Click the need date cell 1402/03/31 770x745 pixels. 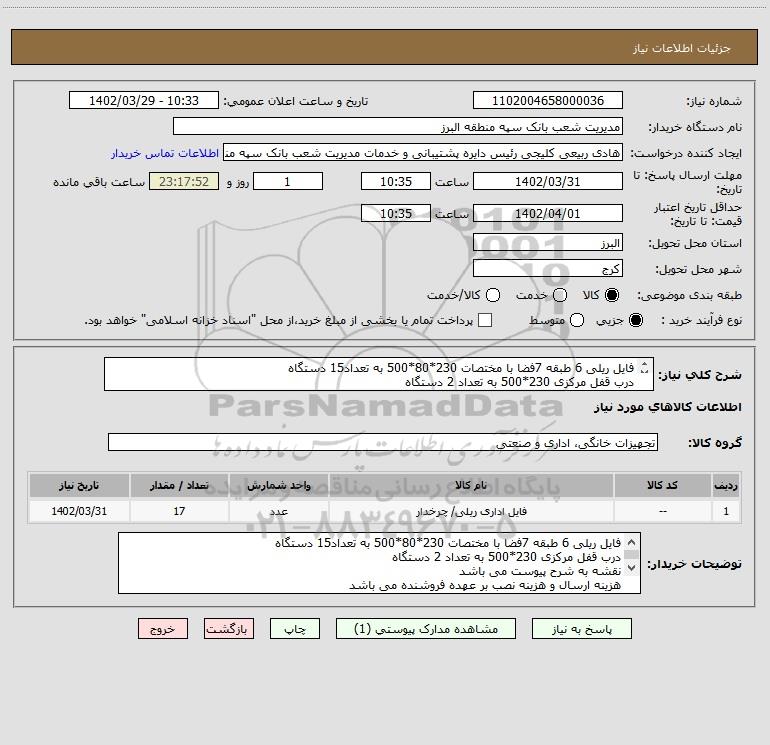(x=79, y=511)
